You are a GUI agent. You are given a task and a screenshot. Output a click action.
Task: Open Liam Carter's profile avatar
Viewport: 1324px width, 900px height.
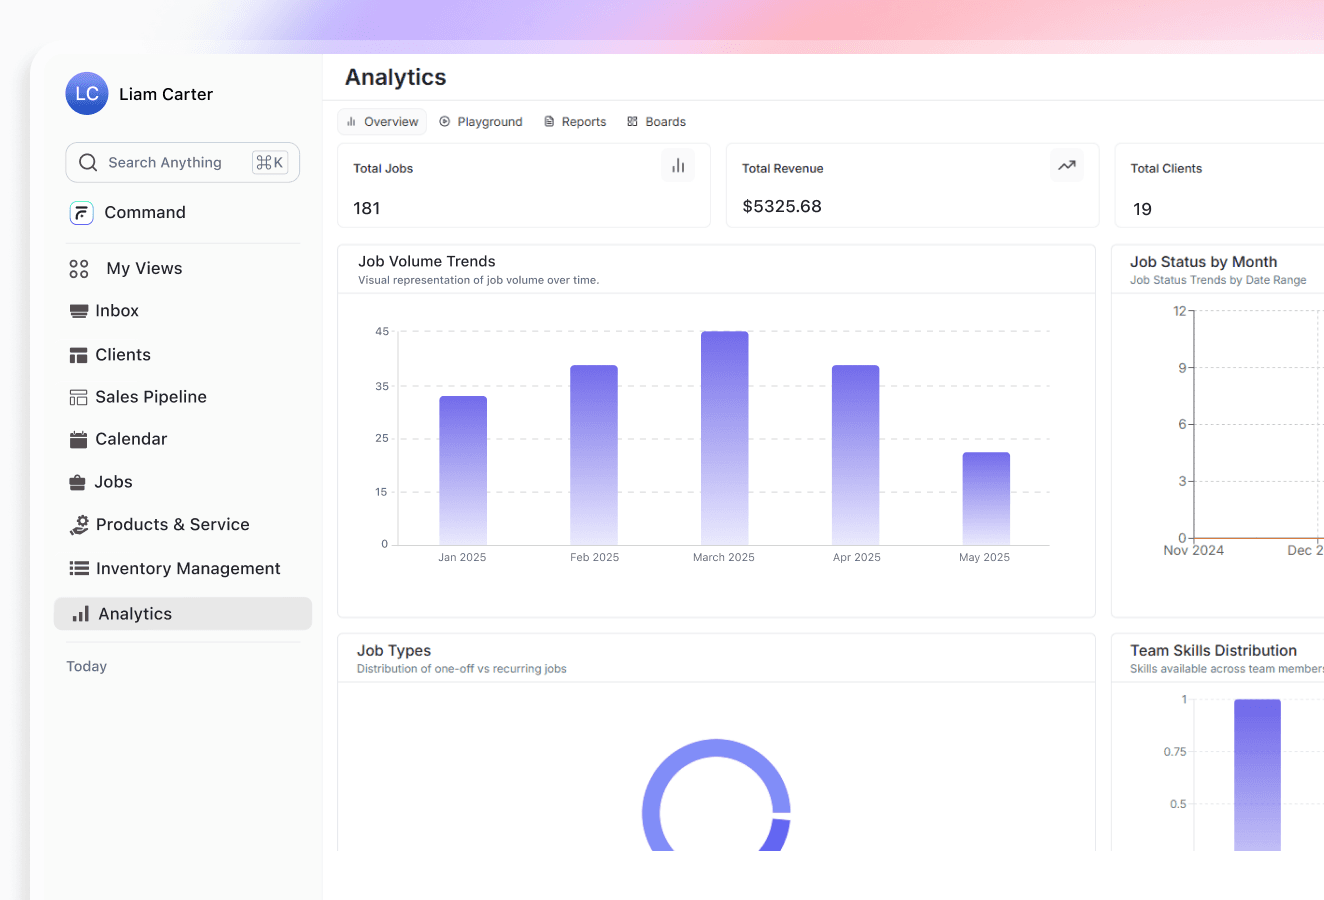coord(86,93)
